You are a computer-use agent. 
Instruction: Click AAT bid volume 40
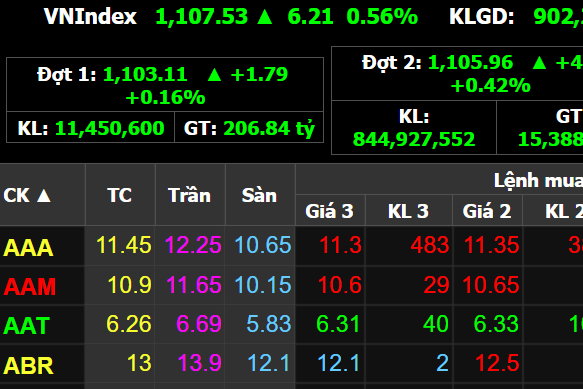point(436,324)
